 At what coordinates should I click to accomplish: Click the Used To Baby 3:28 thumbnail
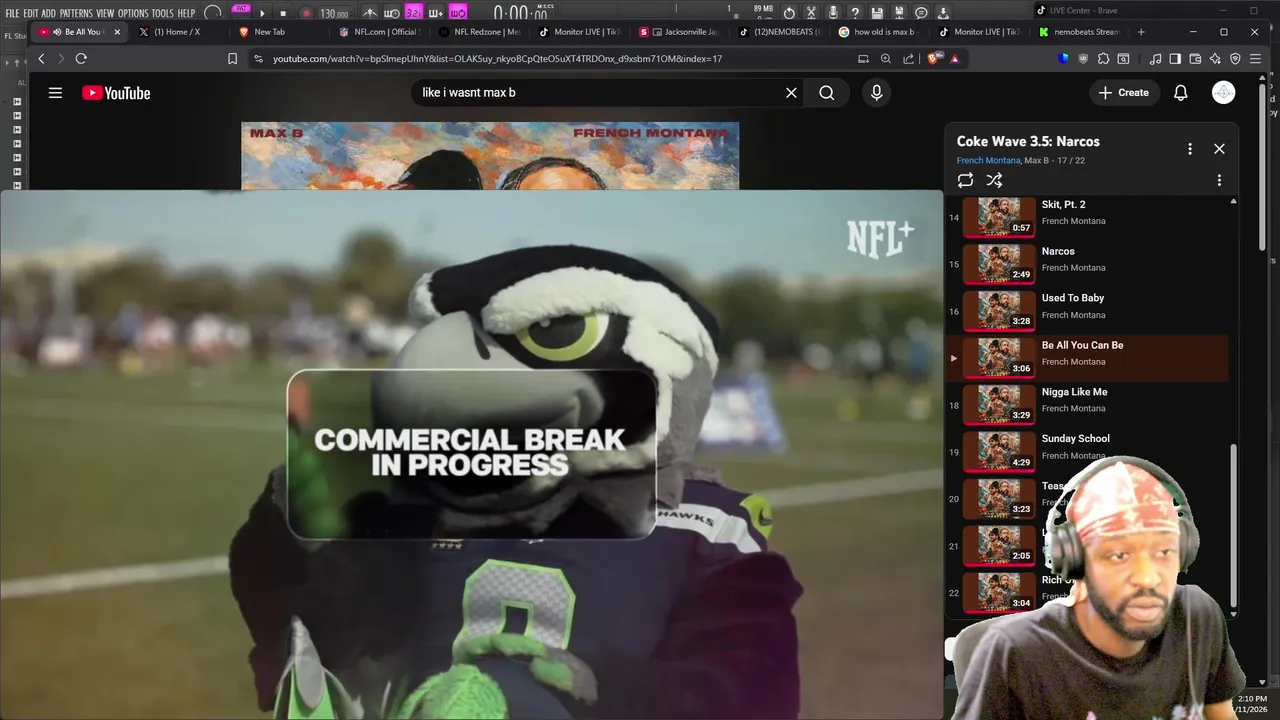coord(999,311)
